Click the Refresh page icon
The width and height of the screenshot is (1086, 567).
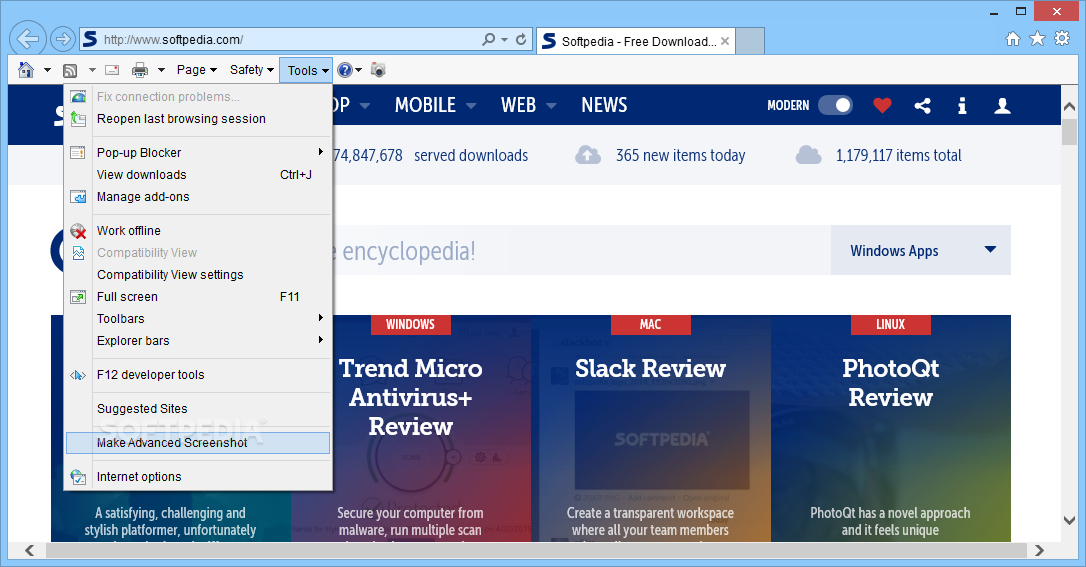pyautogui.click(x=521, y=39)
